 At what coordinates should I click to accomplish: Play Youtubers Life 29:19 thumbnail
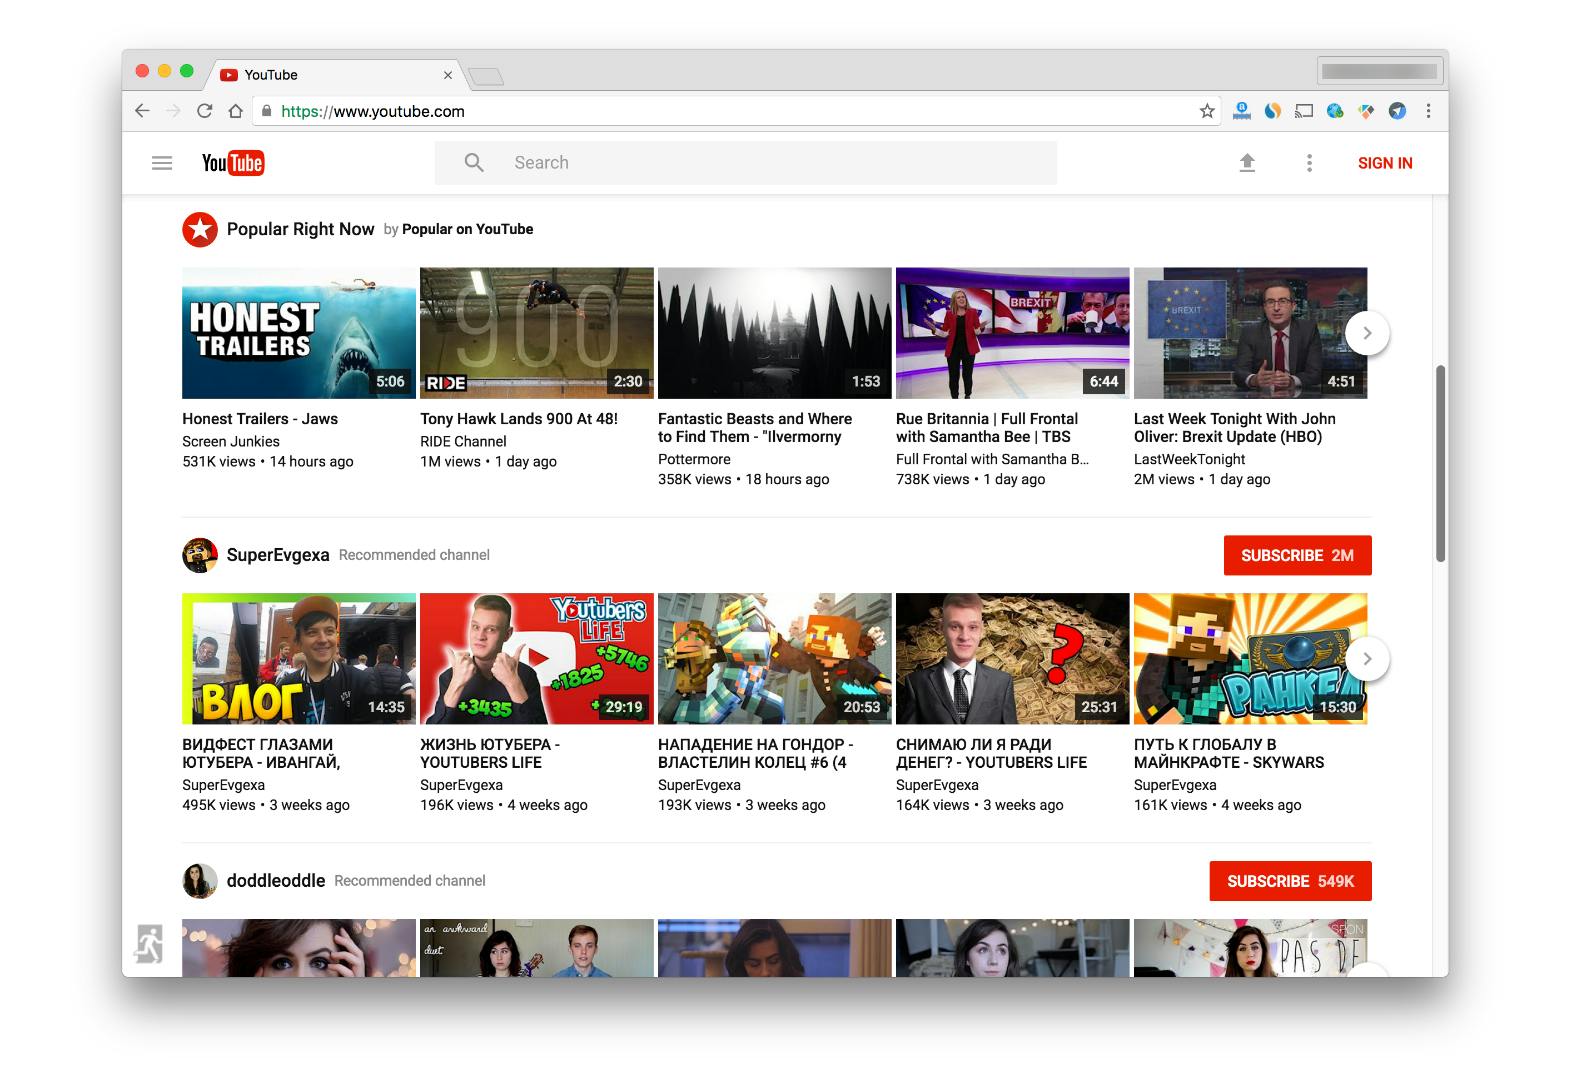pyautogui.click(x=537, y=659)
